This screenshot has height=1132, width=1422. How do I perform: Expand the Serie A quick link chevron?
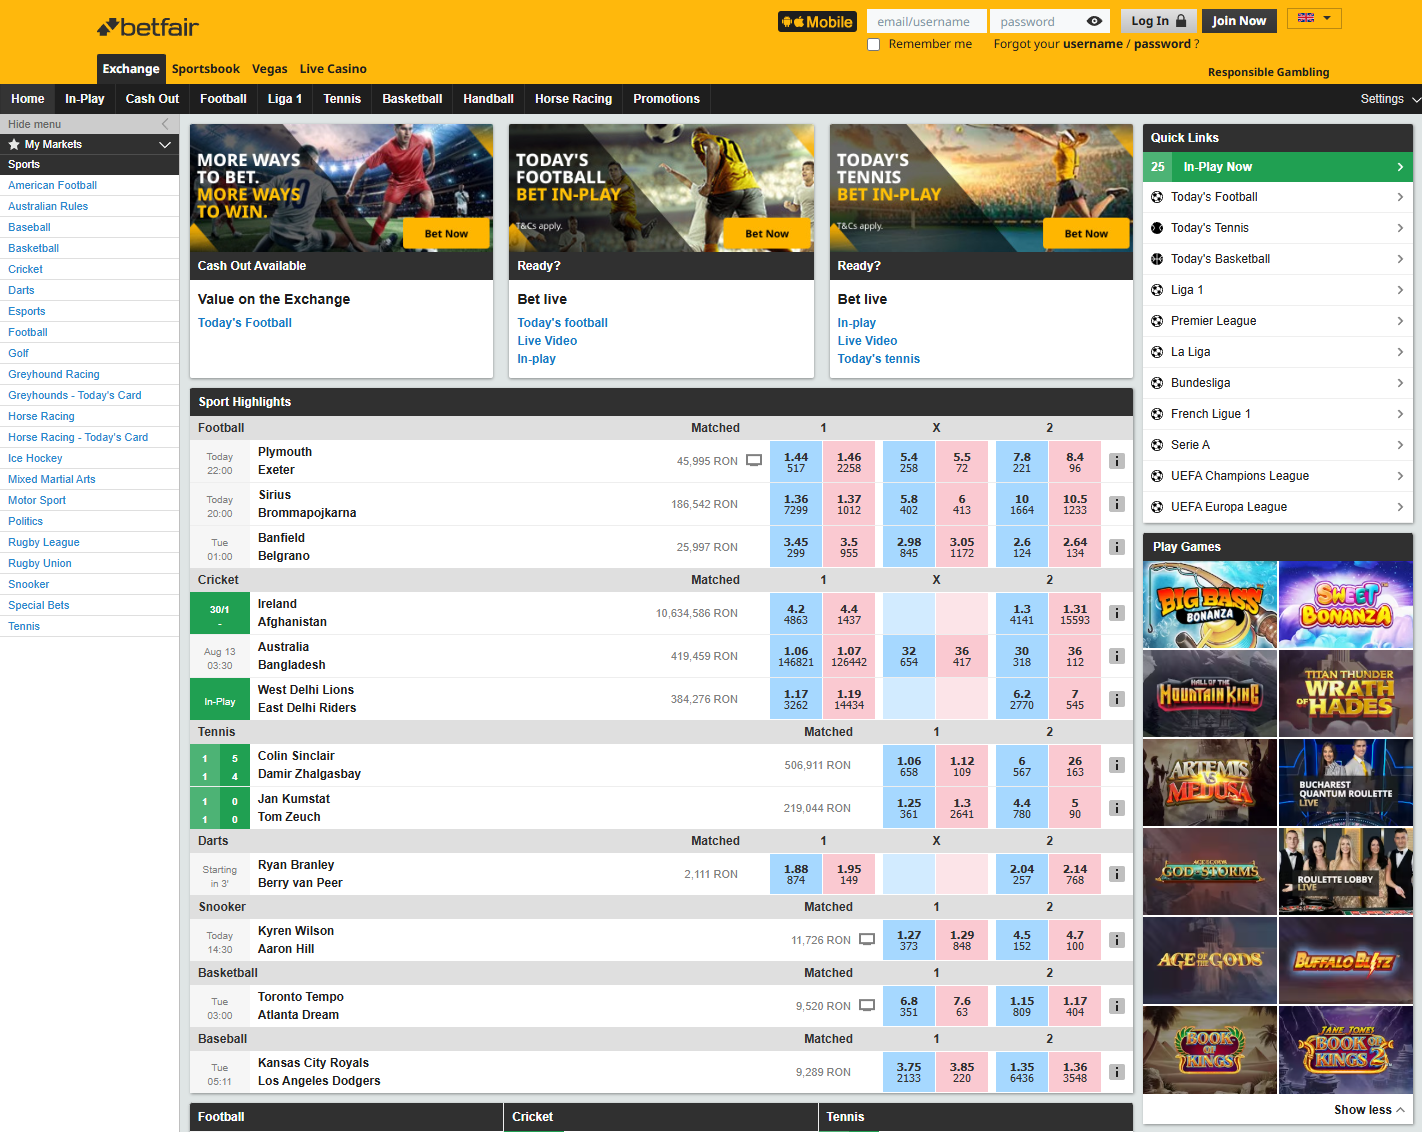pyautogui.click(x=1400, y=445)
